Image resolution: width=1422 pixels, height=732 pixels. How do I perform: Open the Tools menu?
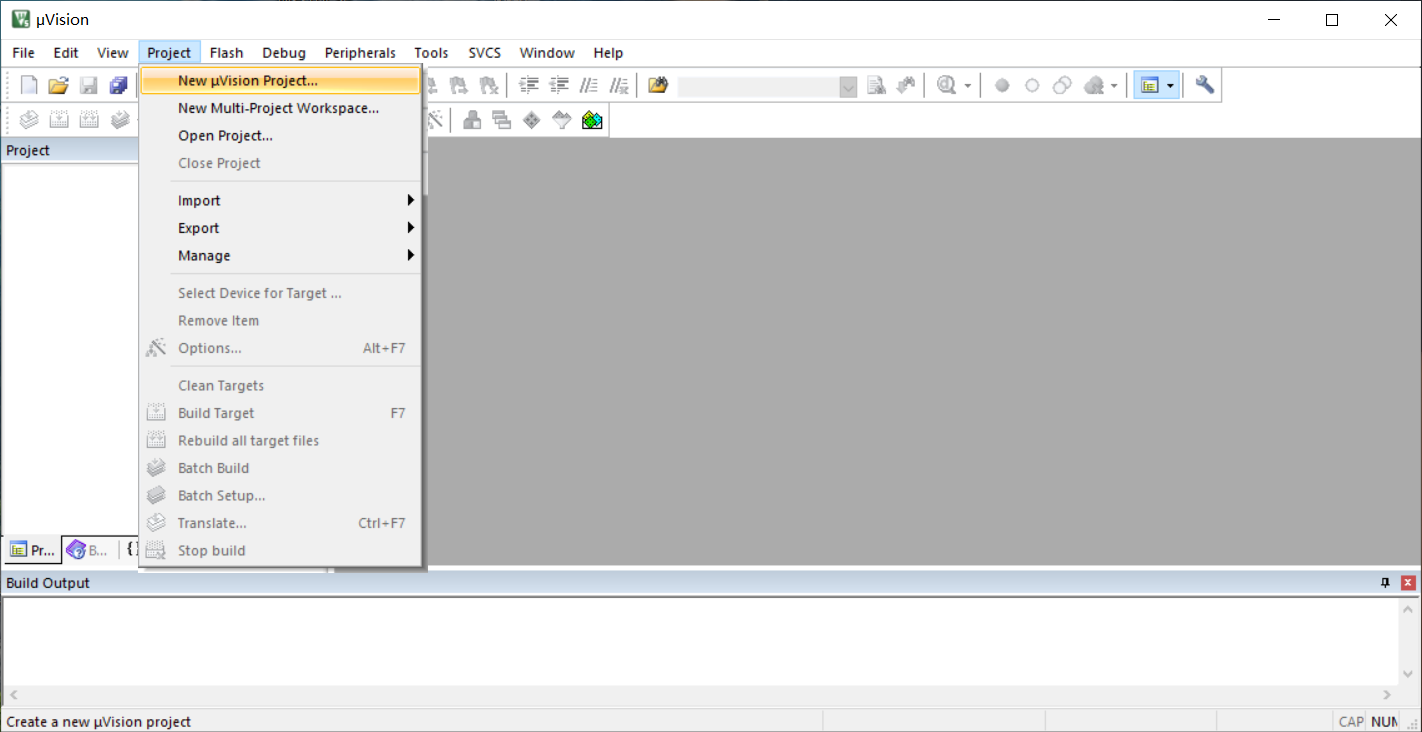point(431,53)
